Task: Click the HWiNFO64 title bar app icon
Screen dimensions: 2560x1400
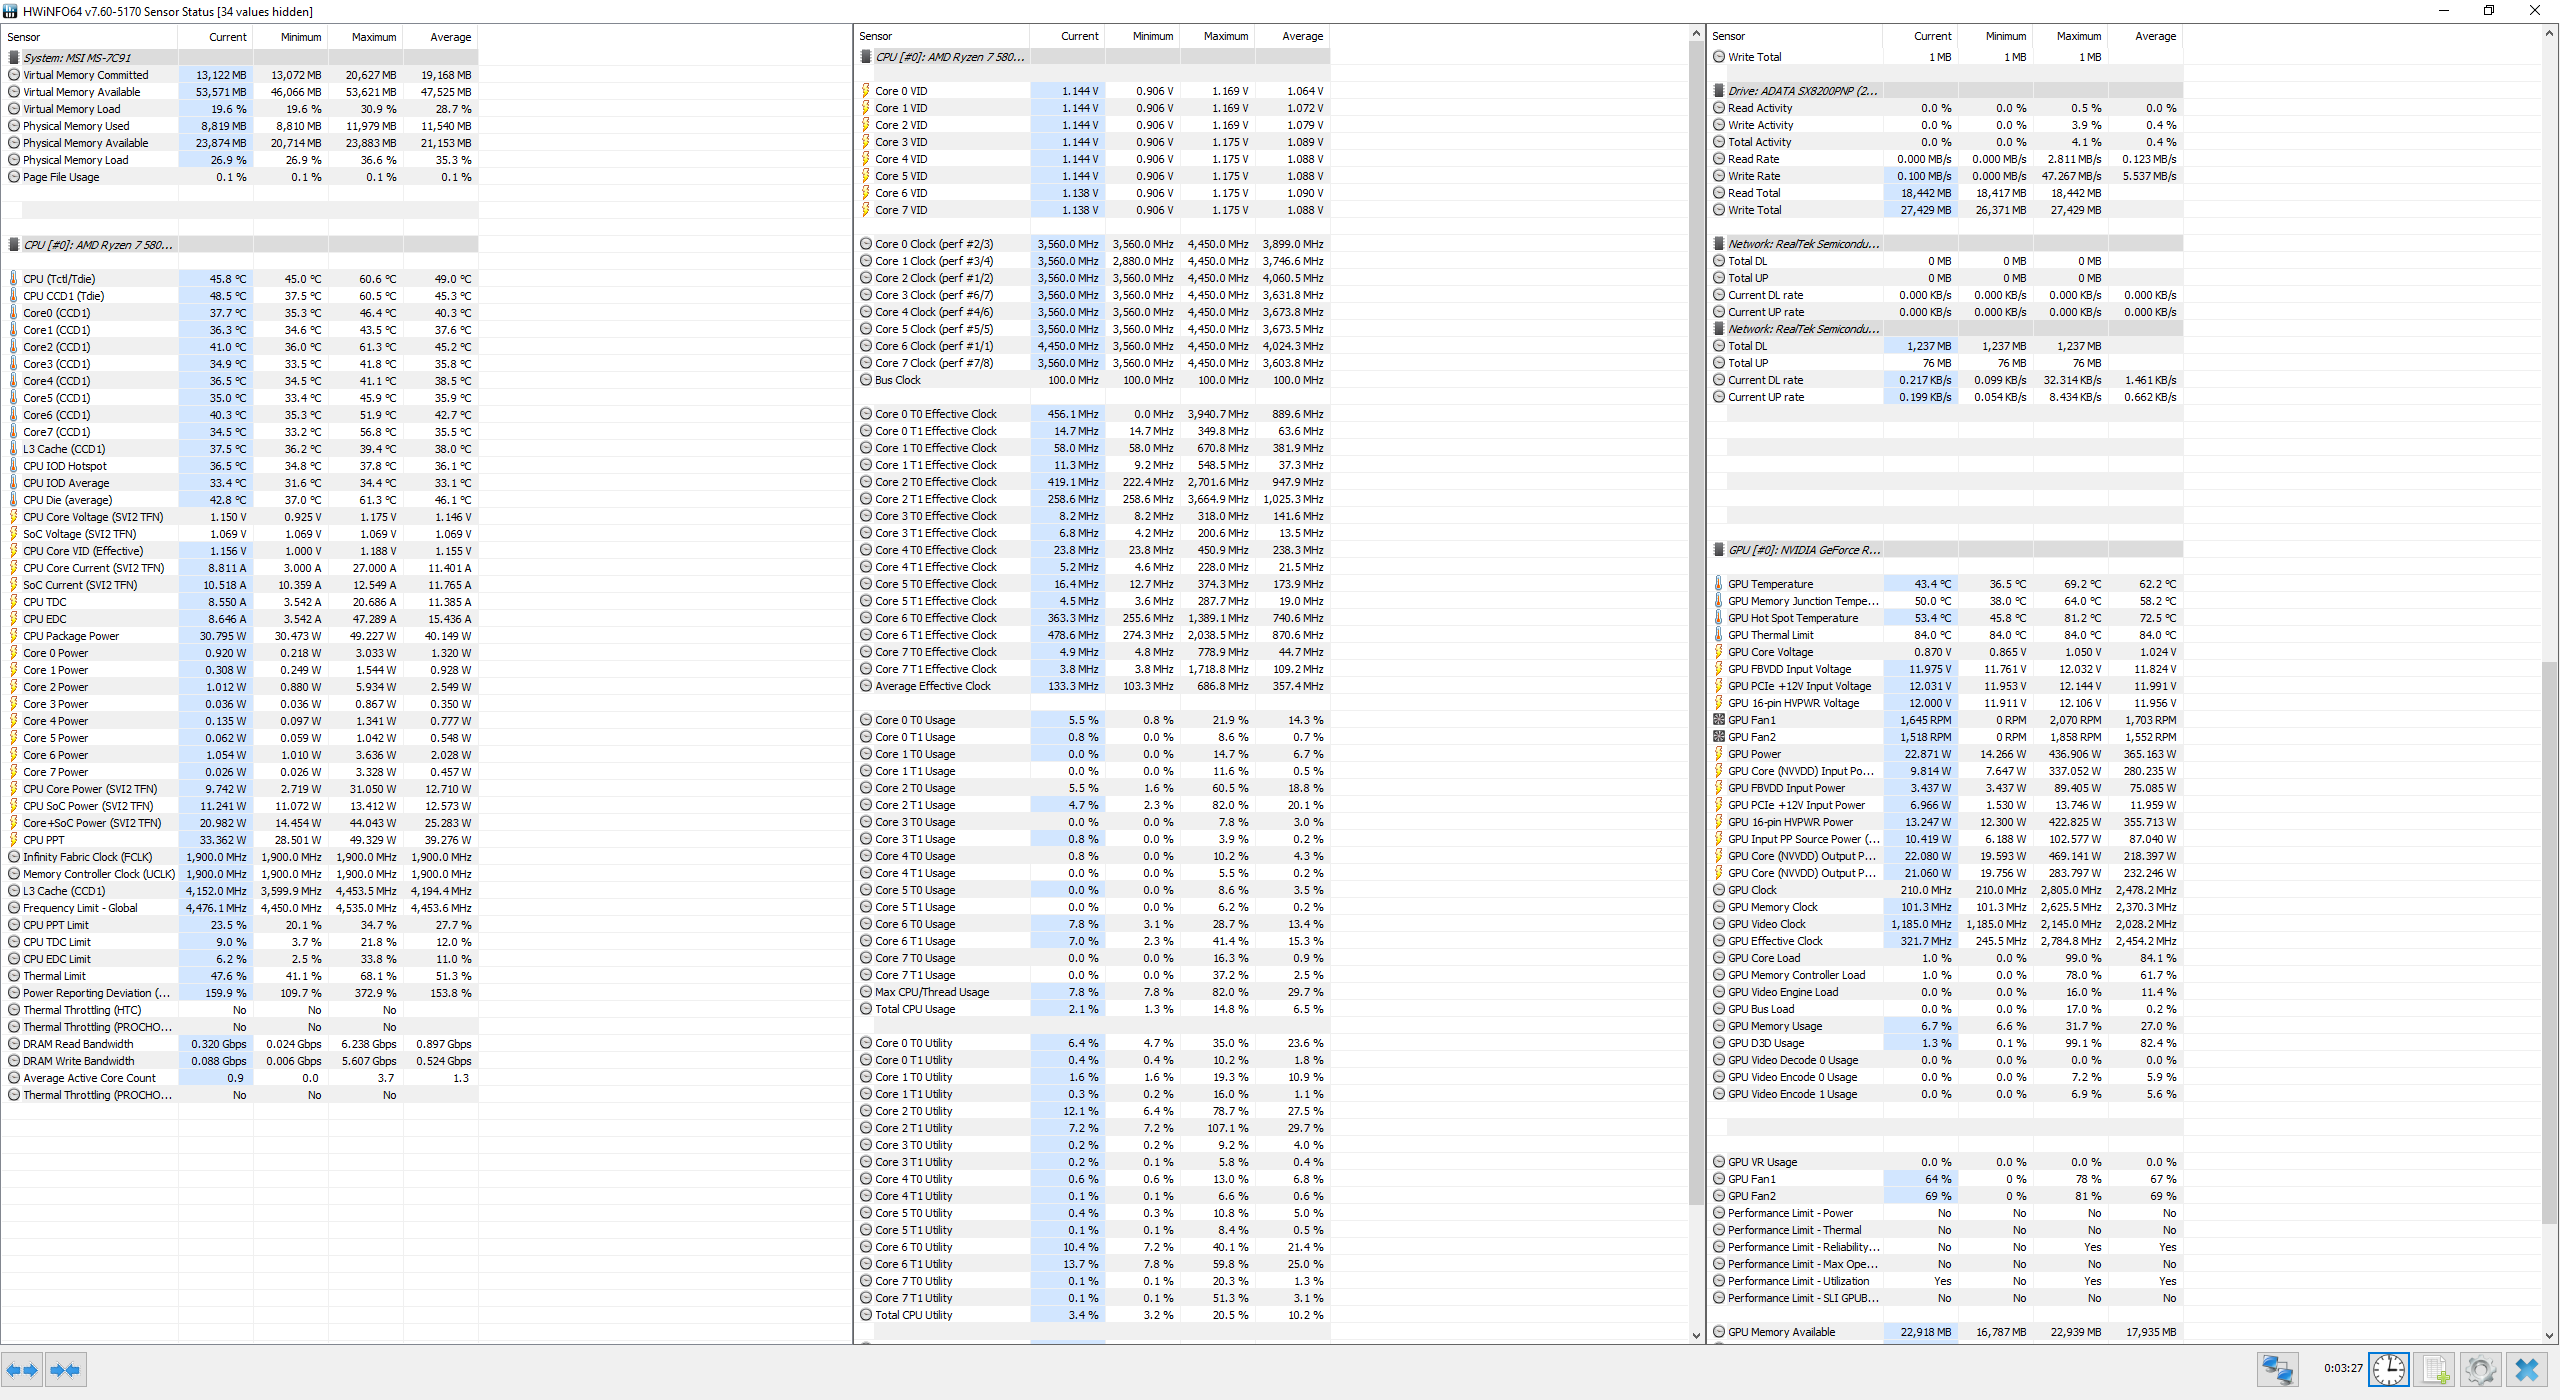Action: point(11,11)
